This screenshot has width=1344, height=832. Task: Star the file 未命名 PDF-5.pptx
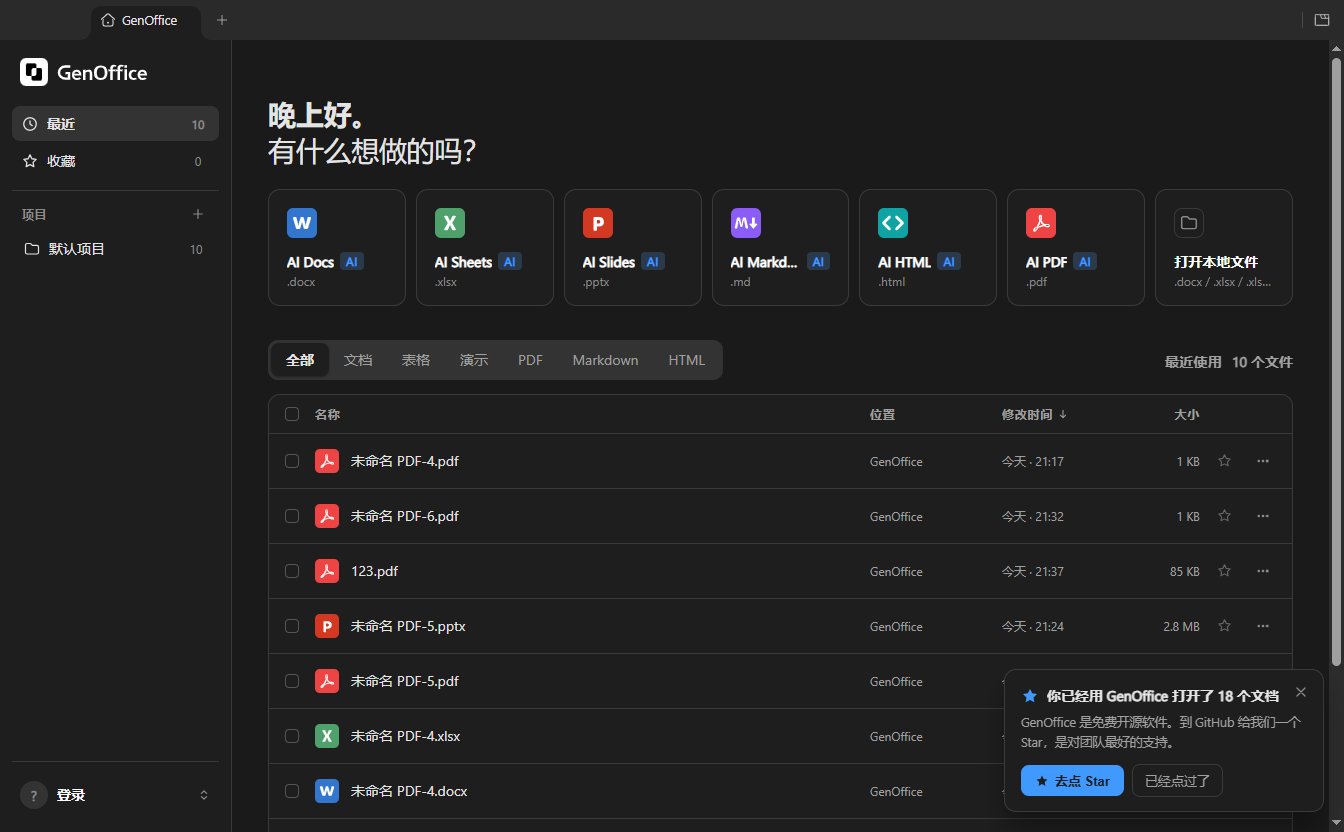pos(1224,626)
